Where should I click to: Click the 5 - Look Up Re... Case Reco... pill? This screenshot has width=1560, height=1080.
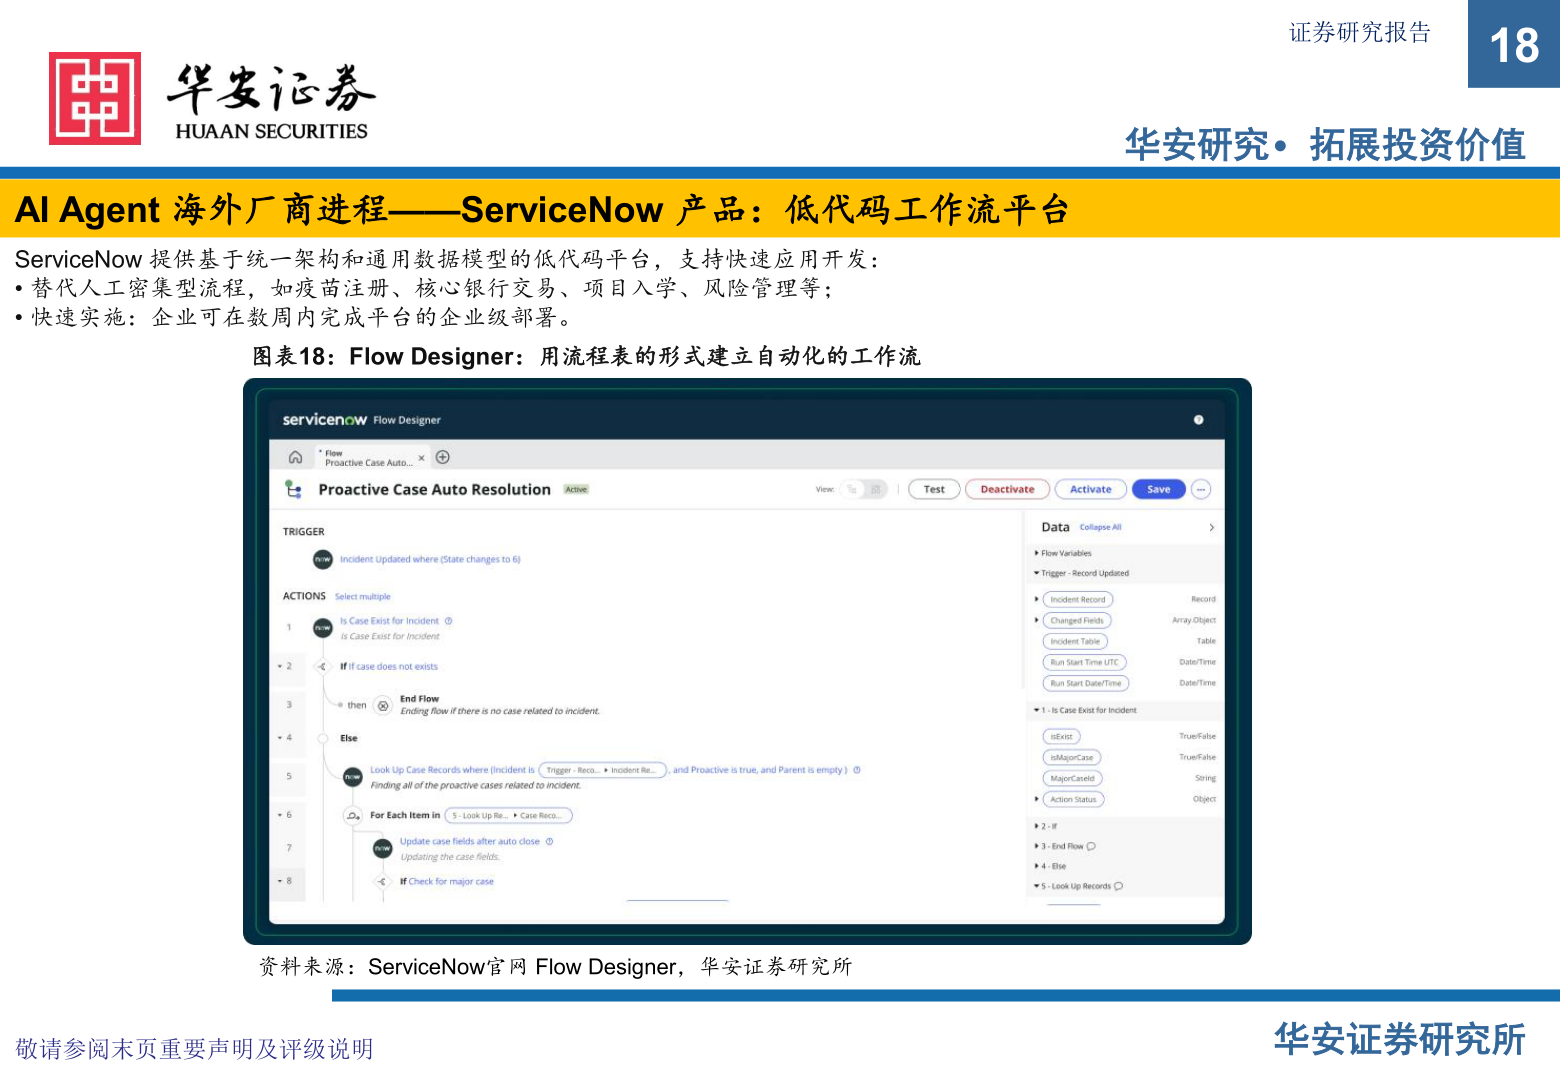point(508,816)
